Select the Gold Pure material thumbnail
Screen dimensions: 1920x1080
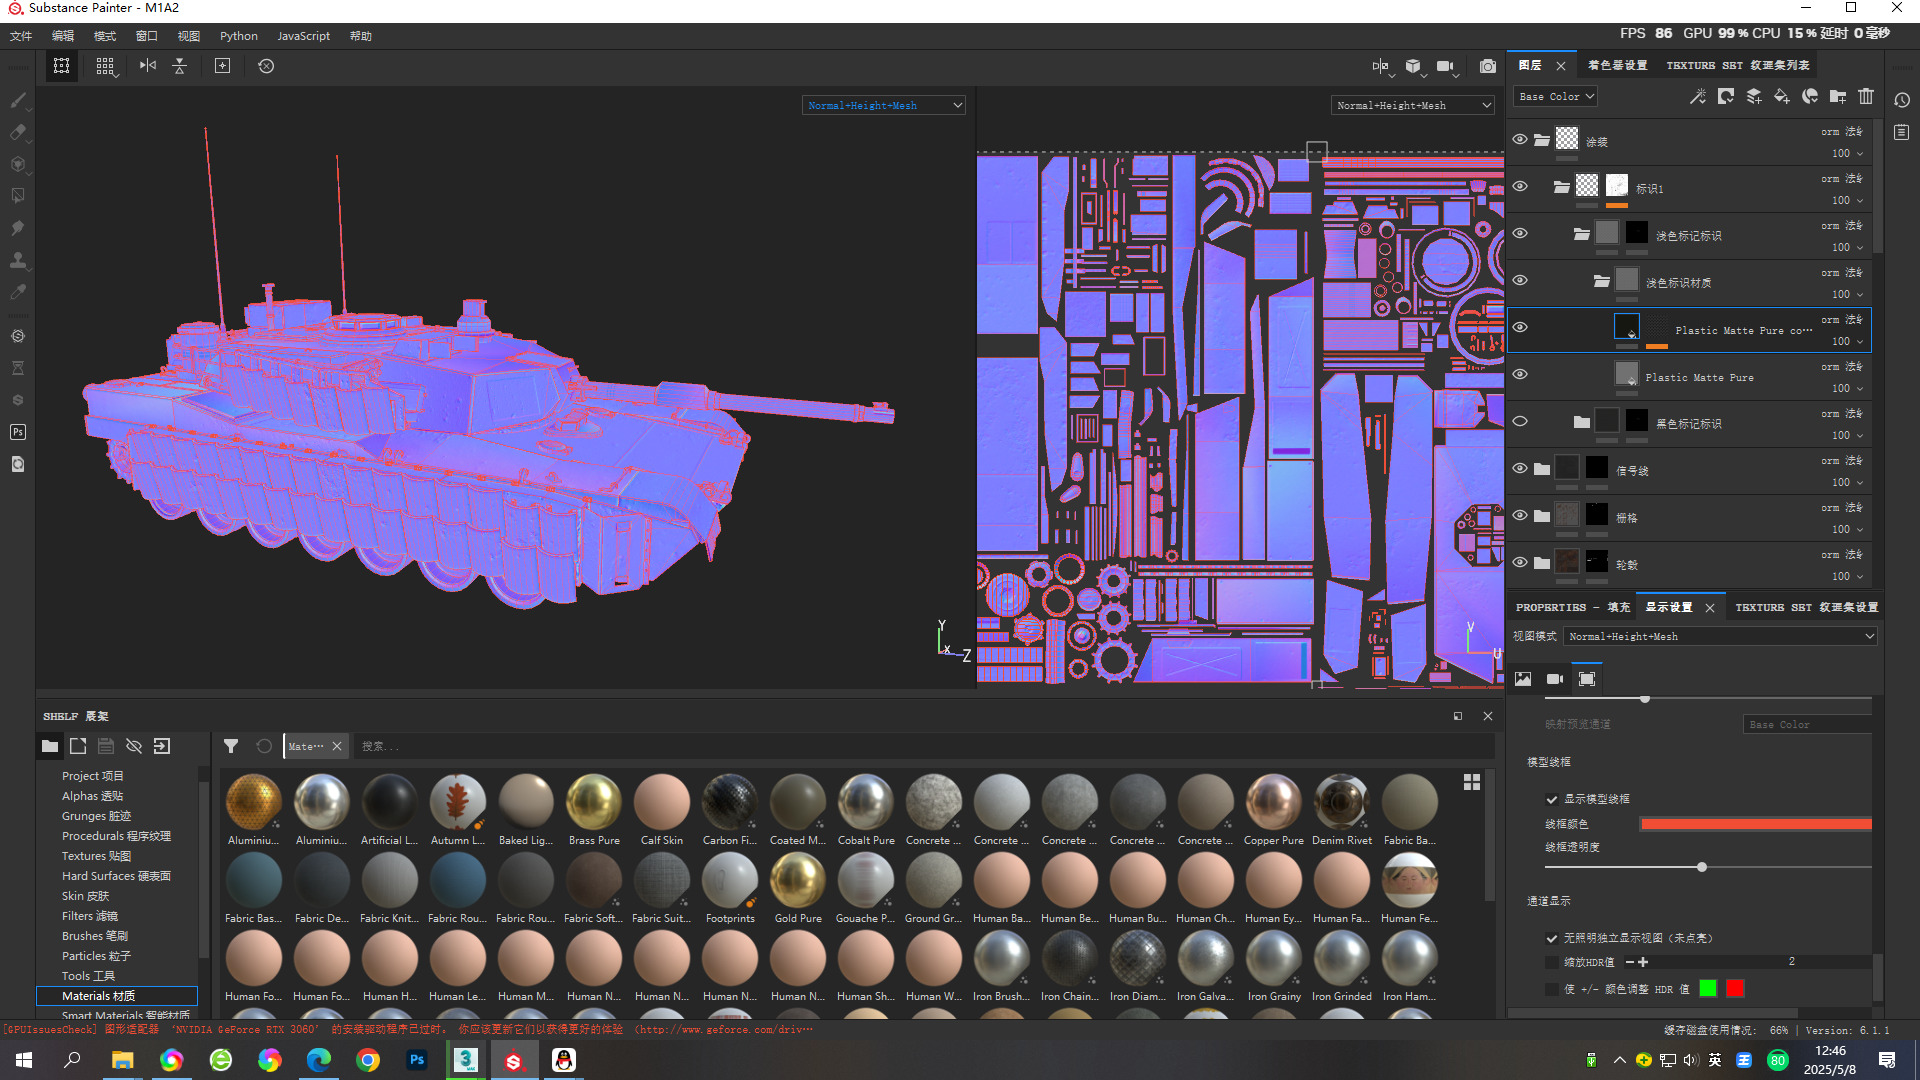click(x=798, y=882)
